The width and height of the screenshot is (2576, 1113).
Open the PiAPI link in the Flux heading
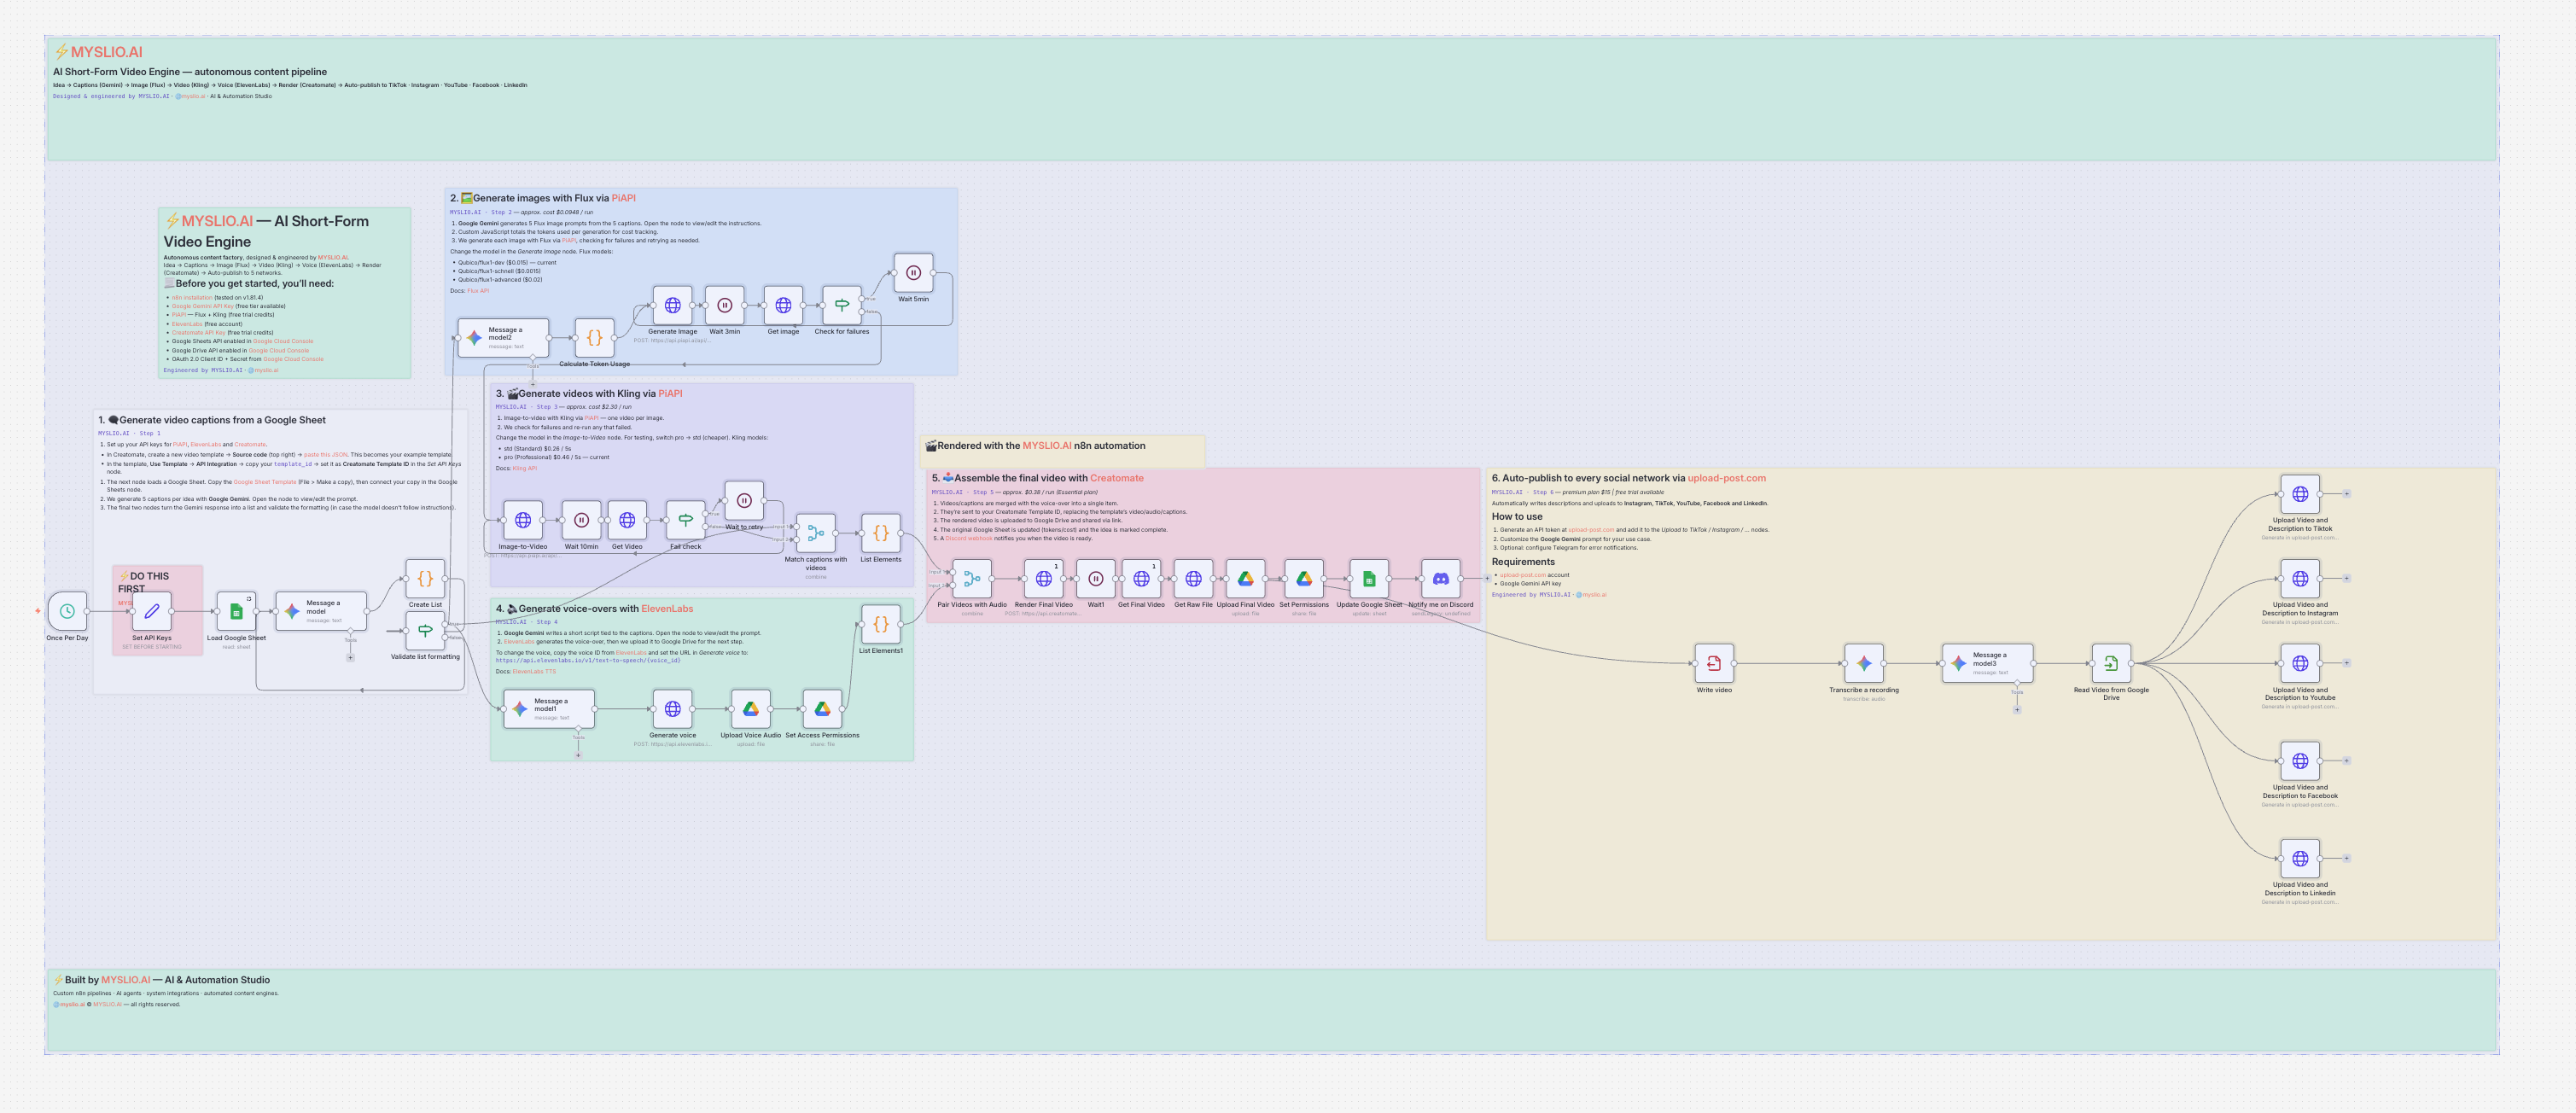[623, 198]
